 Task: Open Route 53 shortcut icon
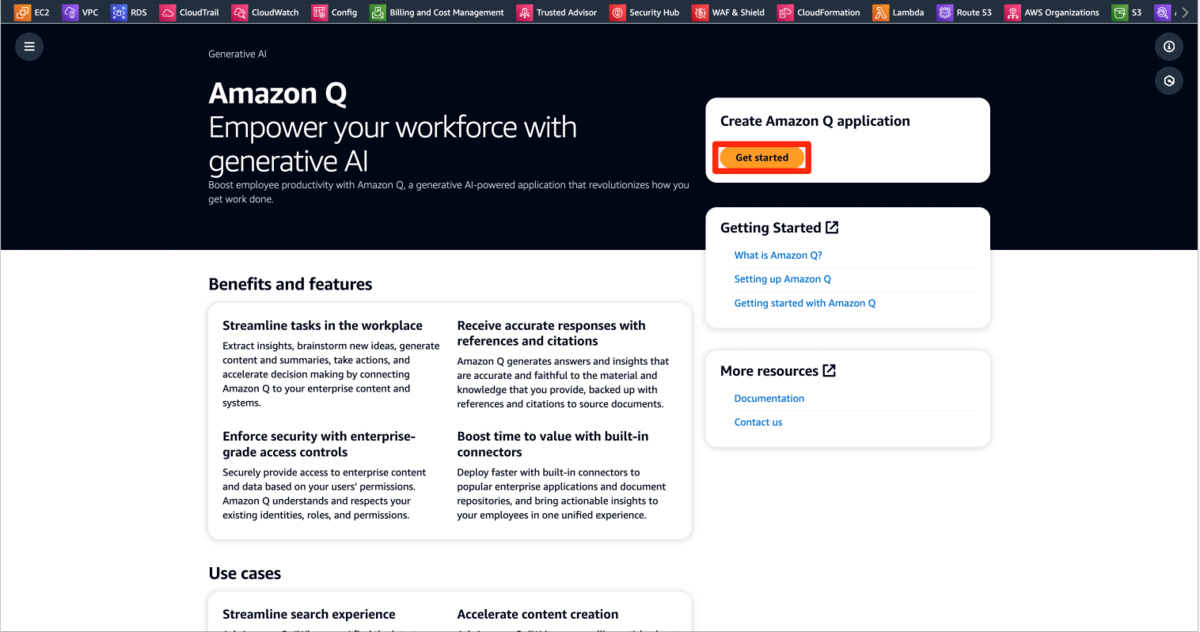pos(944,13)
